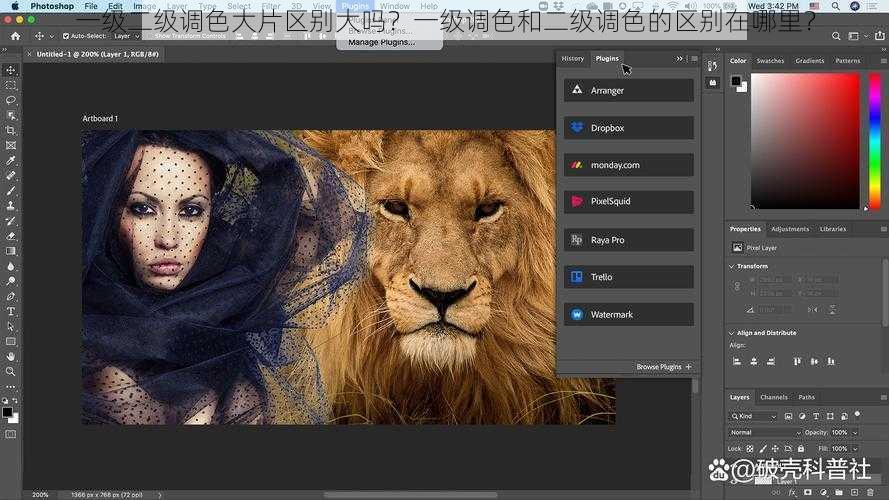Collapse the Align and Distribute section
This screenshot has width=889, height=500.
(x=731, y=333)
